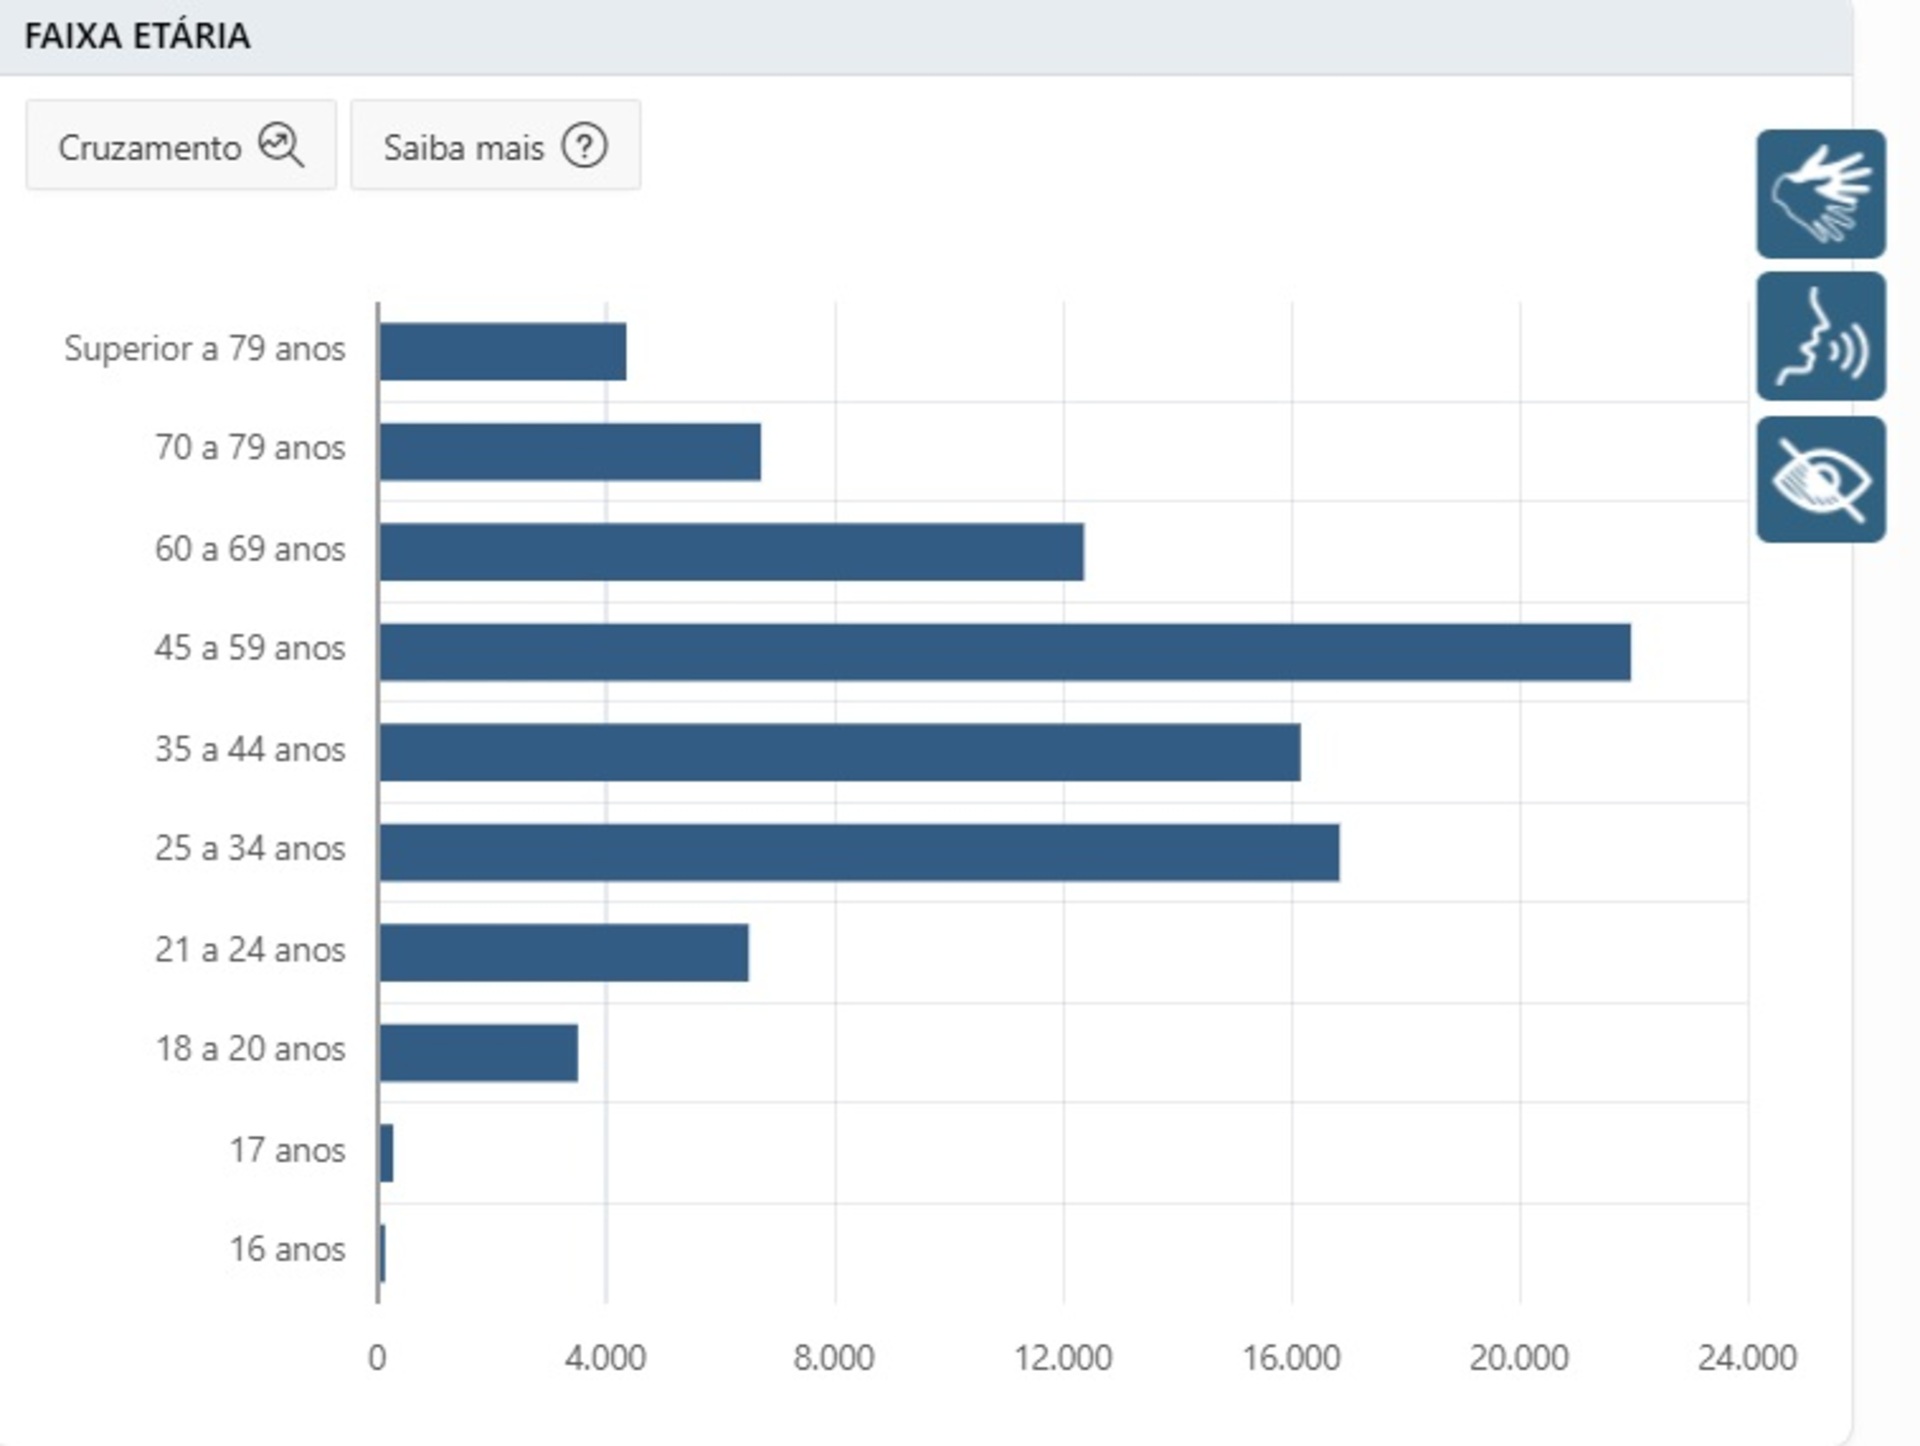Image resolution: width=1920 pixels, height=1446 pixels.
Task: Click the 20.000 axis tick label
Action: coord(1518,1358)
